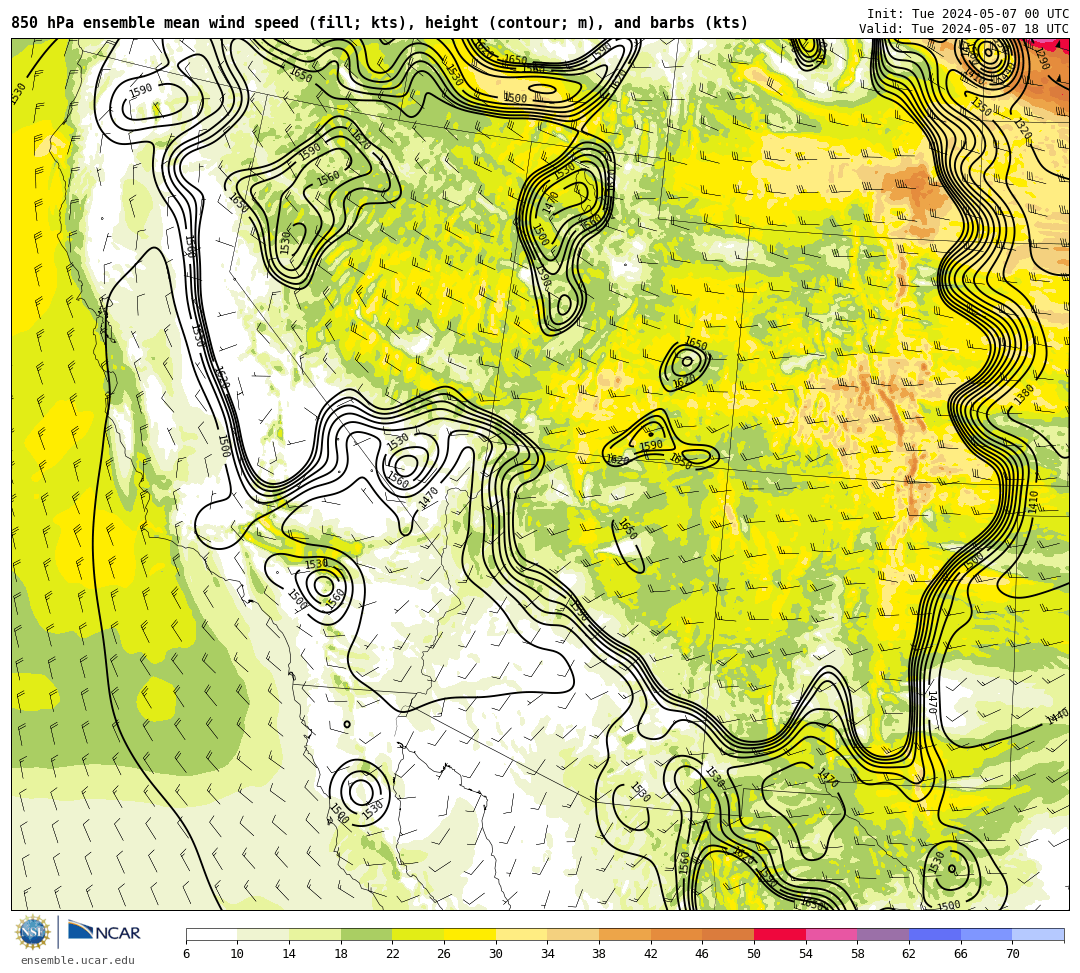Viewport: 1080px width, 973px height.
Task: Pick the green 18–22 kts colorbar swatch
Action: tap(366, 934)
